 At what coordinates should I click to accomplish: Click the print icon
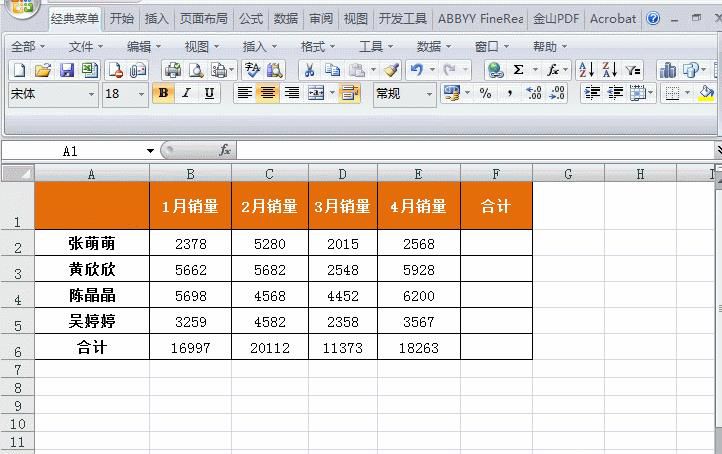tap(173, 70)
